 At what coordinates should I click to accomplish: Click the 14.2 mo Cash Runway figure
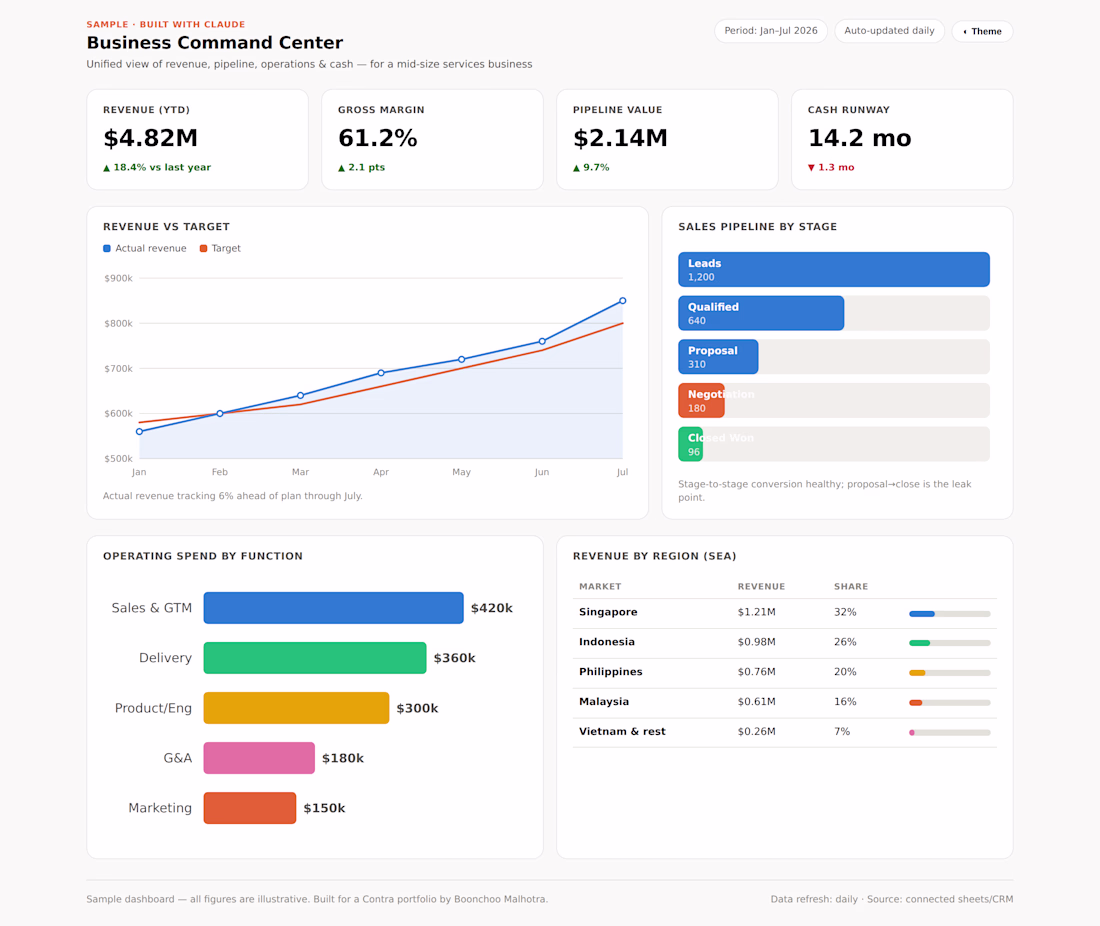pos(859,138)
